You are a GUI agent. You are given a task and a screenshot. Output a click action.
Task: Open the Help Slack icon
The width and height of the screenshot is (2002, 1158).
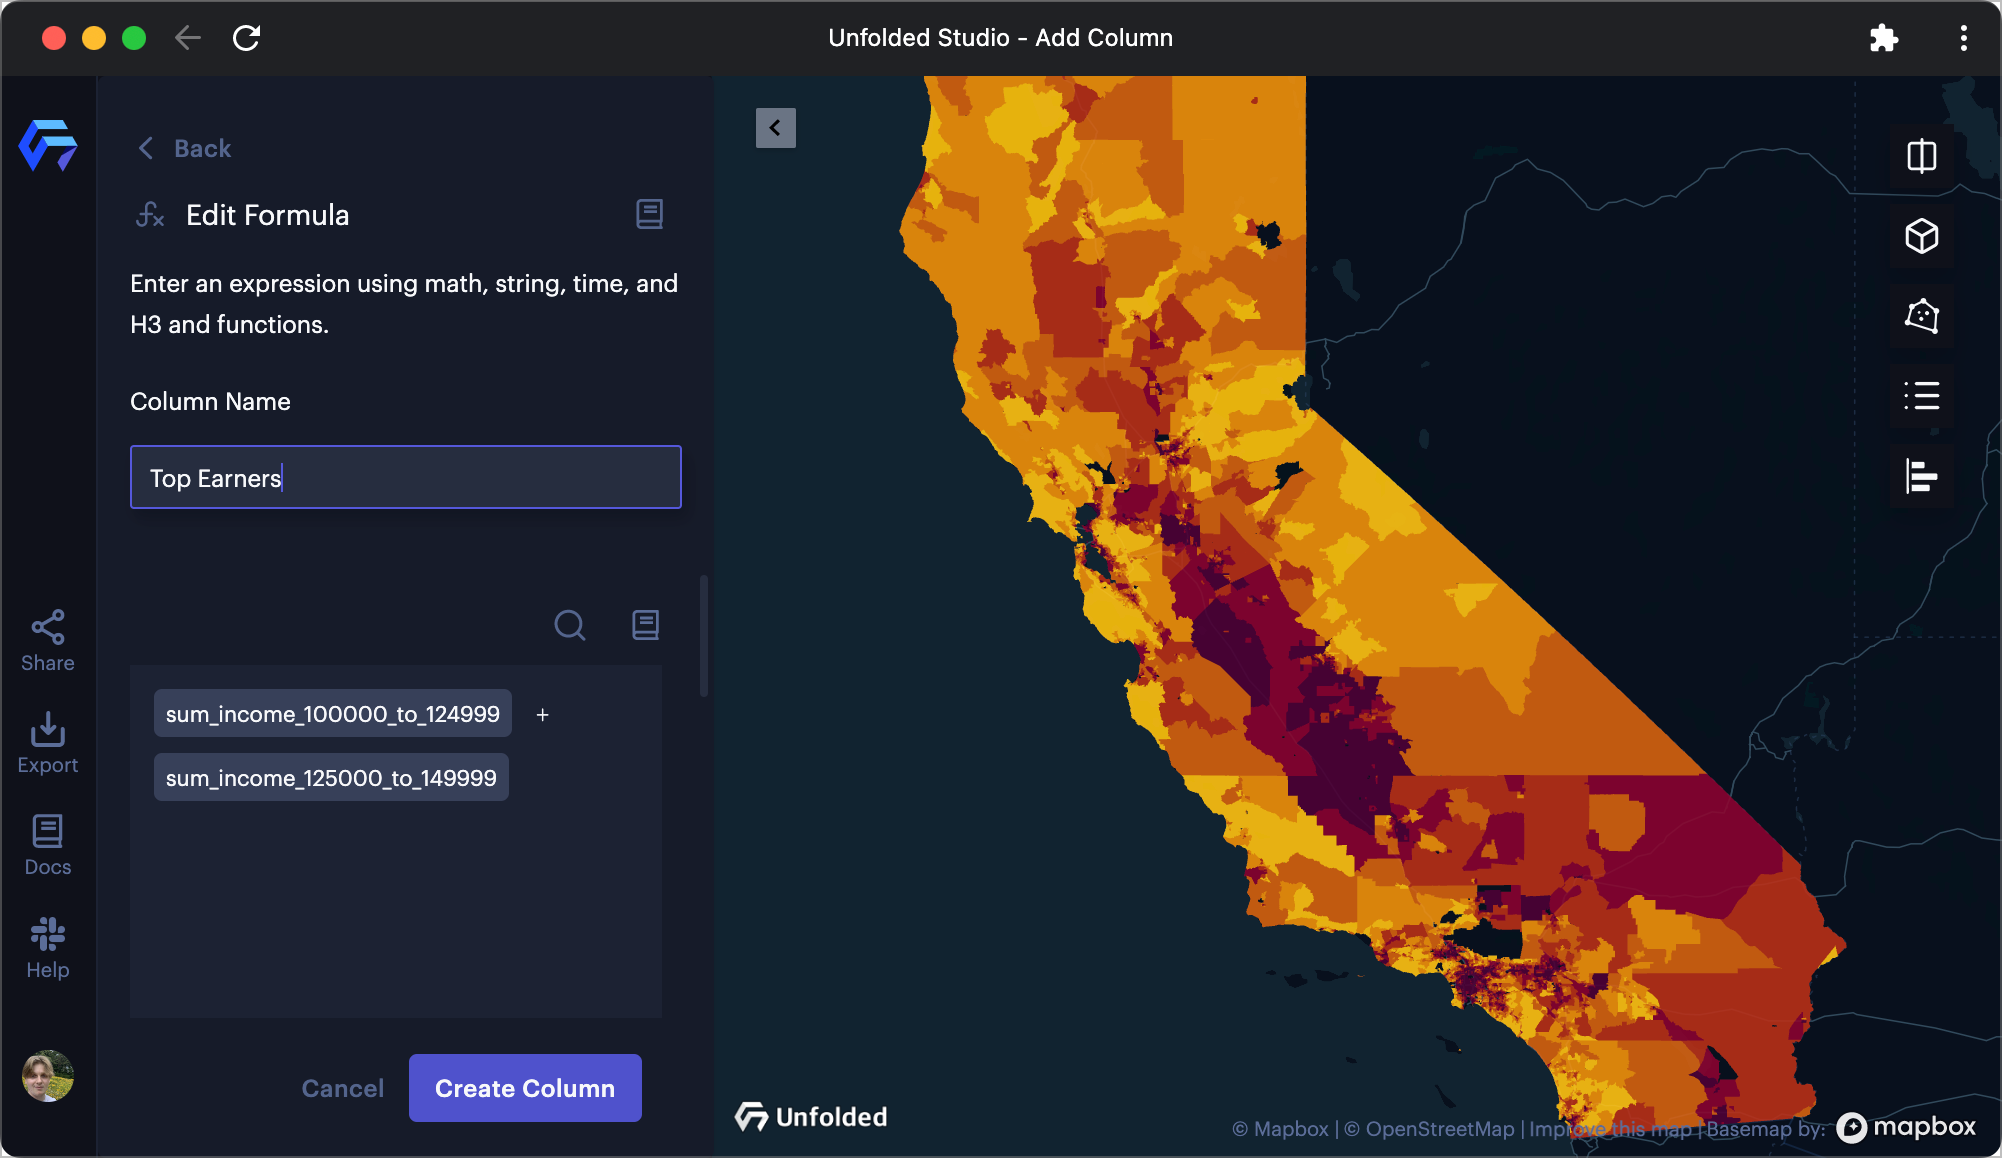(x=47, y=948)
